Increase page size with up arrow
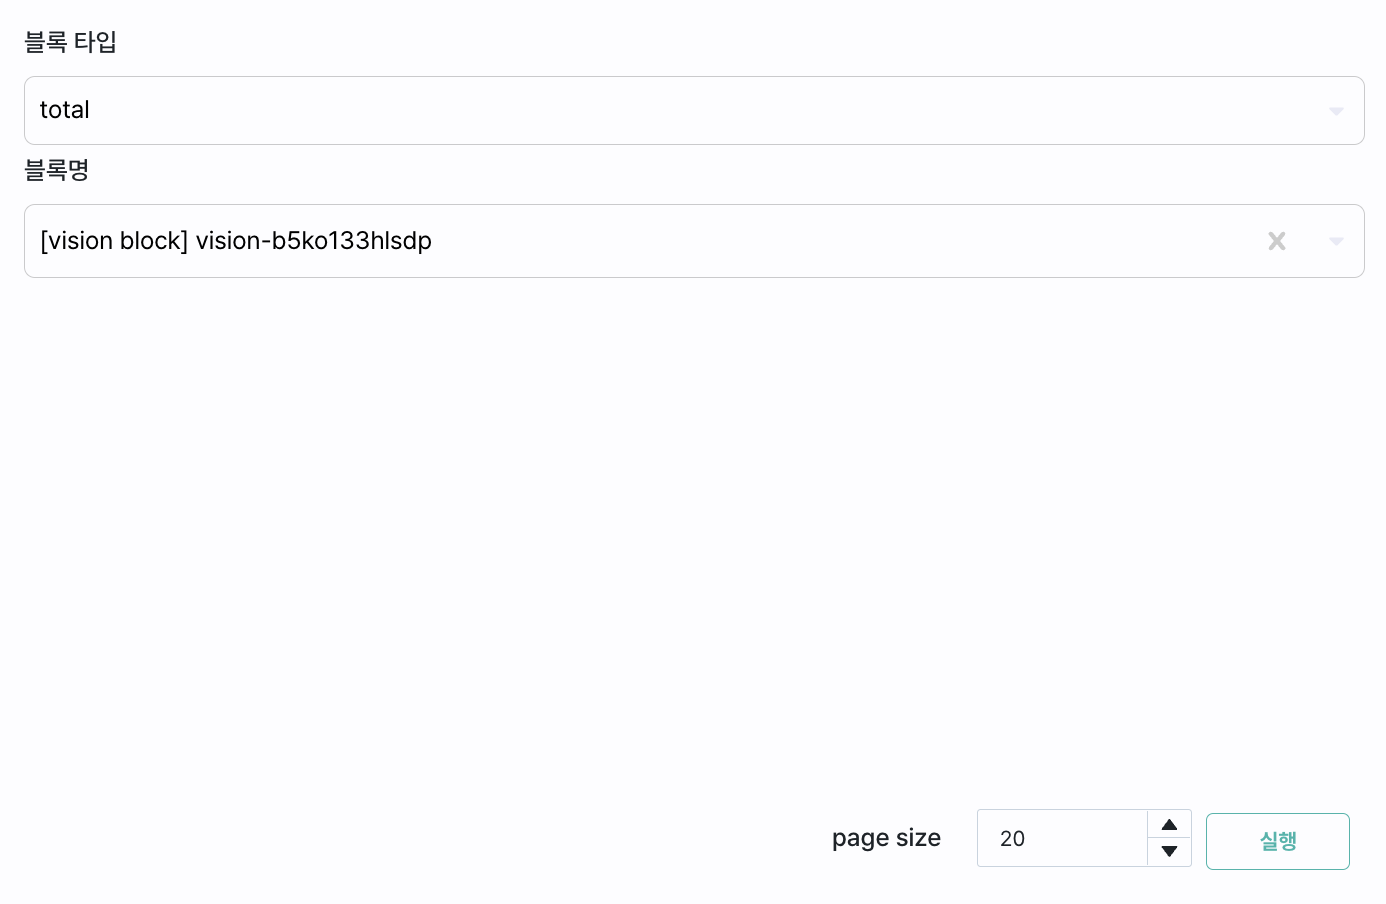The height and width of the screenshot is (904, 1386). pos(1169,824)
